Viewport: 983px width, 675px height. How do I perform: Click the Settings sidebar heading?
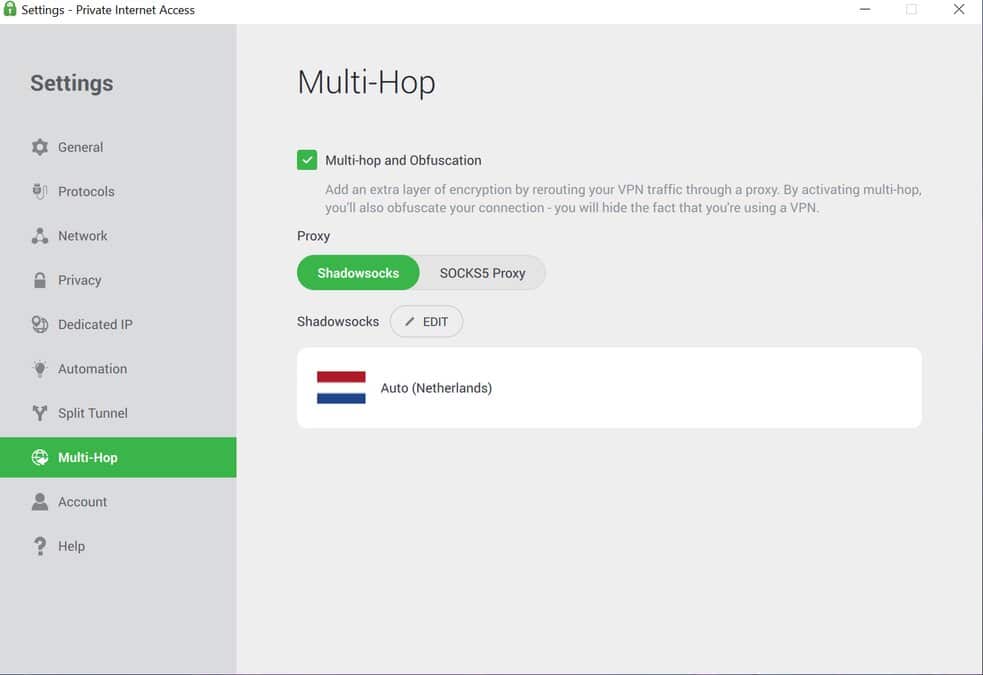[x=71, y=83]
